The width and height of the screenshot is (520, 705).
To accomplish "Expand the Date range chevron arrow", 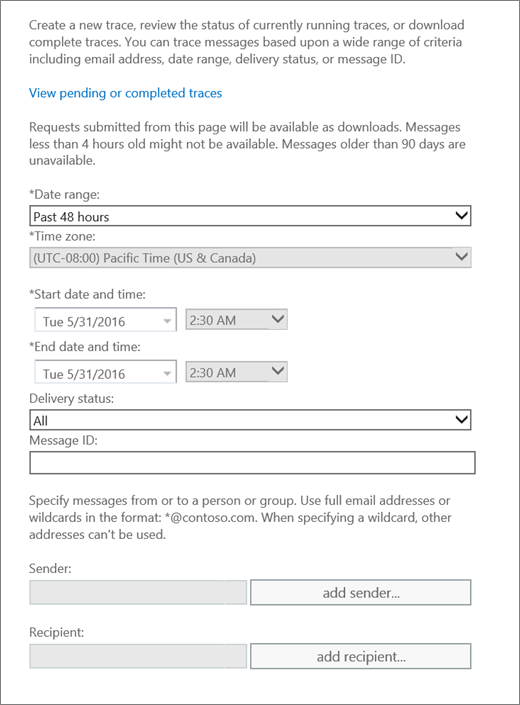I will coord(461,216).
